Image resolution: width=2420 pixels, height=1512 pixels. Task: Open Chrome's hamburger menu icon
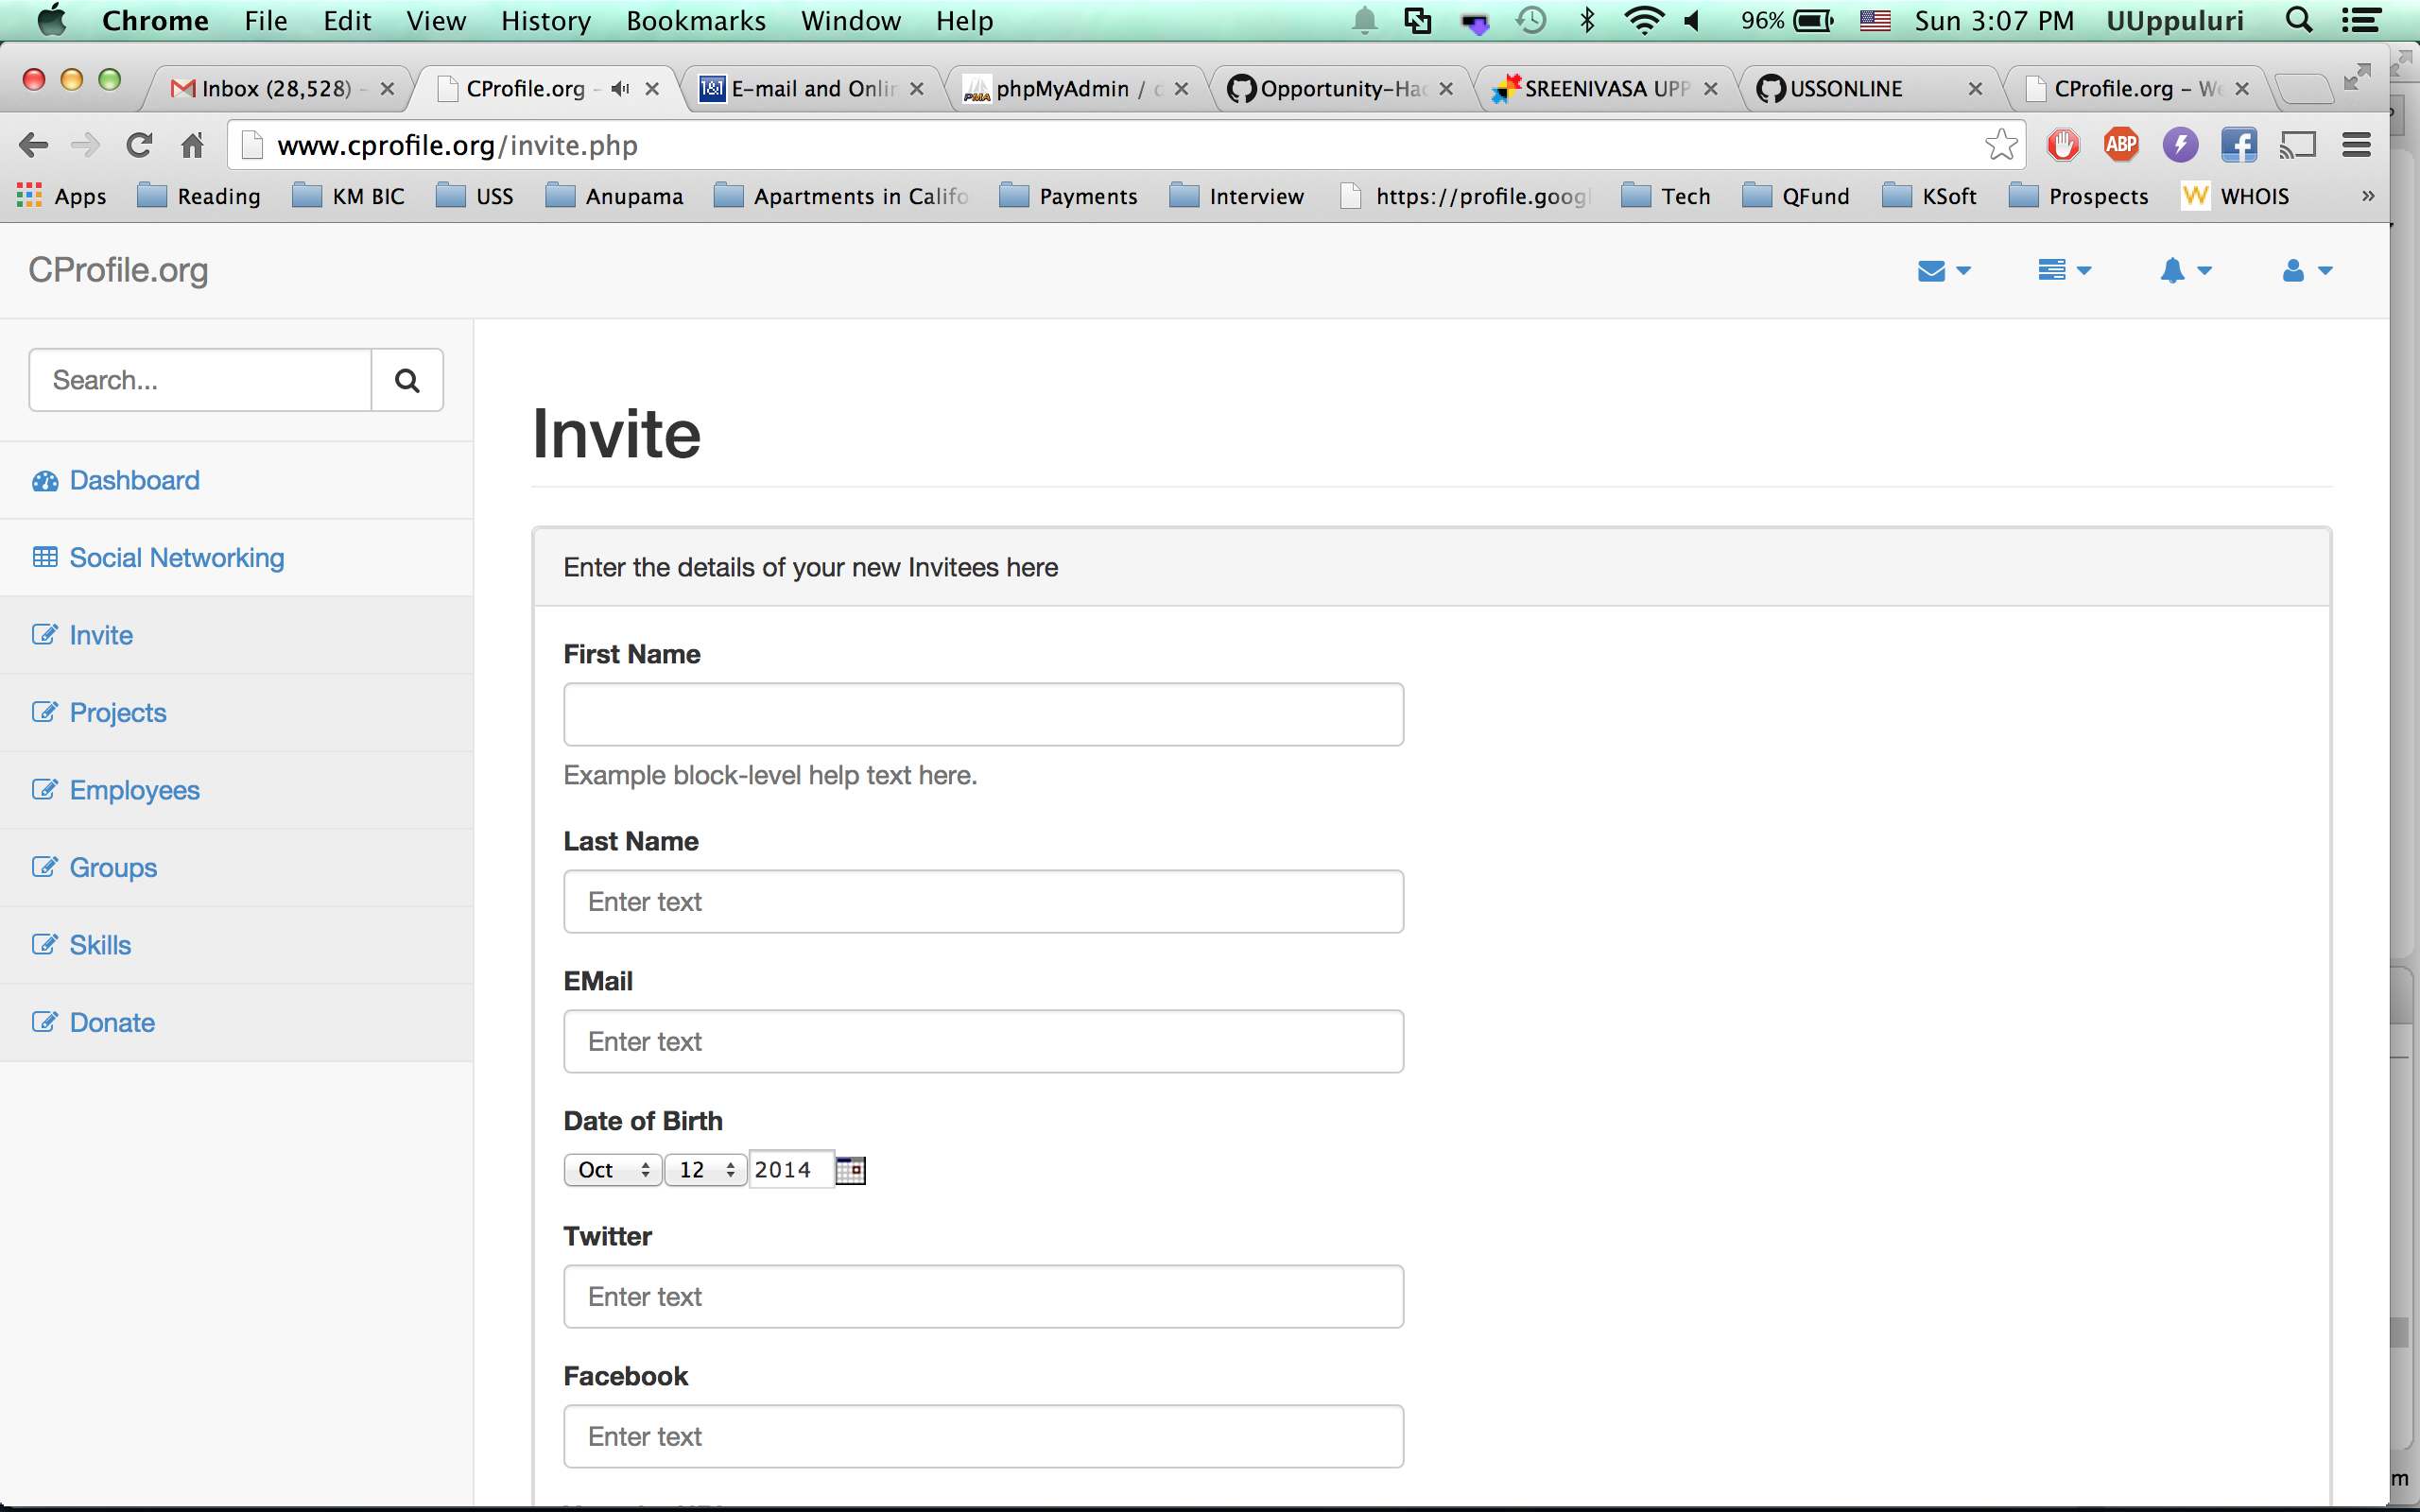tap(2356, 145)
